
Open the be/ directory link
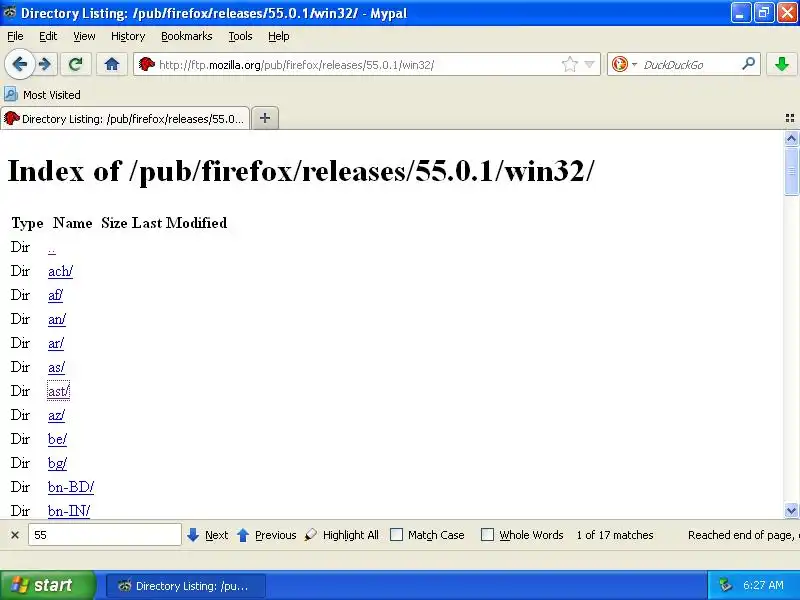pos(57,439)
